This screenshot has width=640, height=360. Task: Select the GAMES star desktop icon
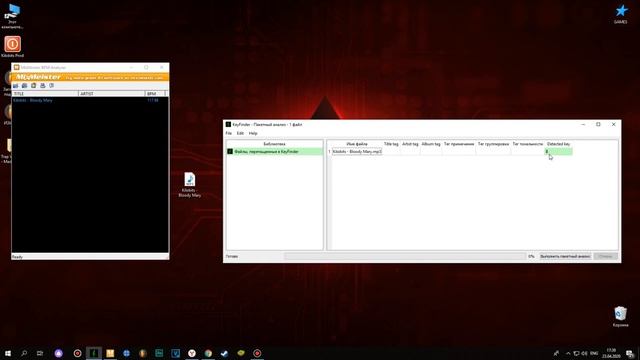(621, 13)
